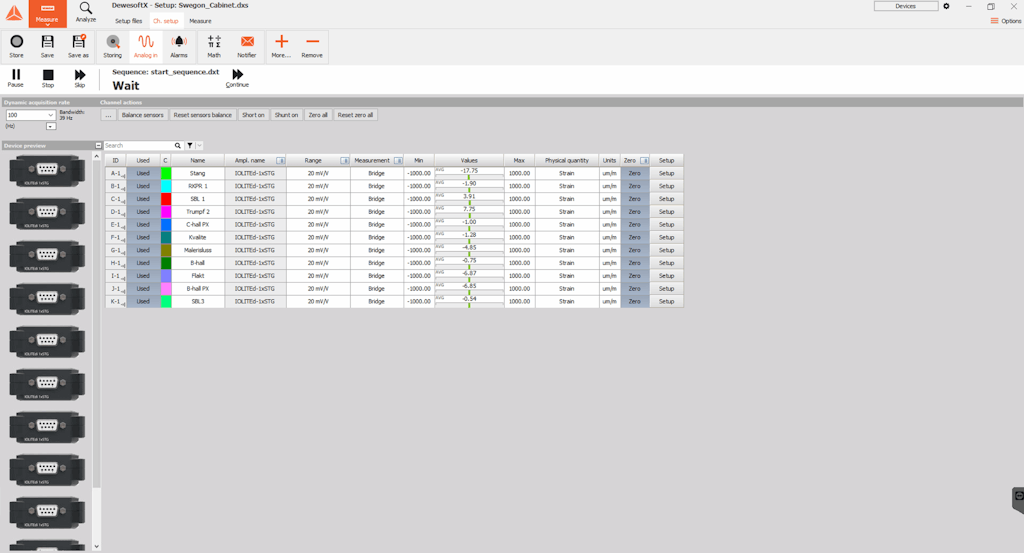The width and height of the screenshot is (1024, 553).
Task: Toggle Used for channel SBL 1
Action: click(x=143, y=199)
